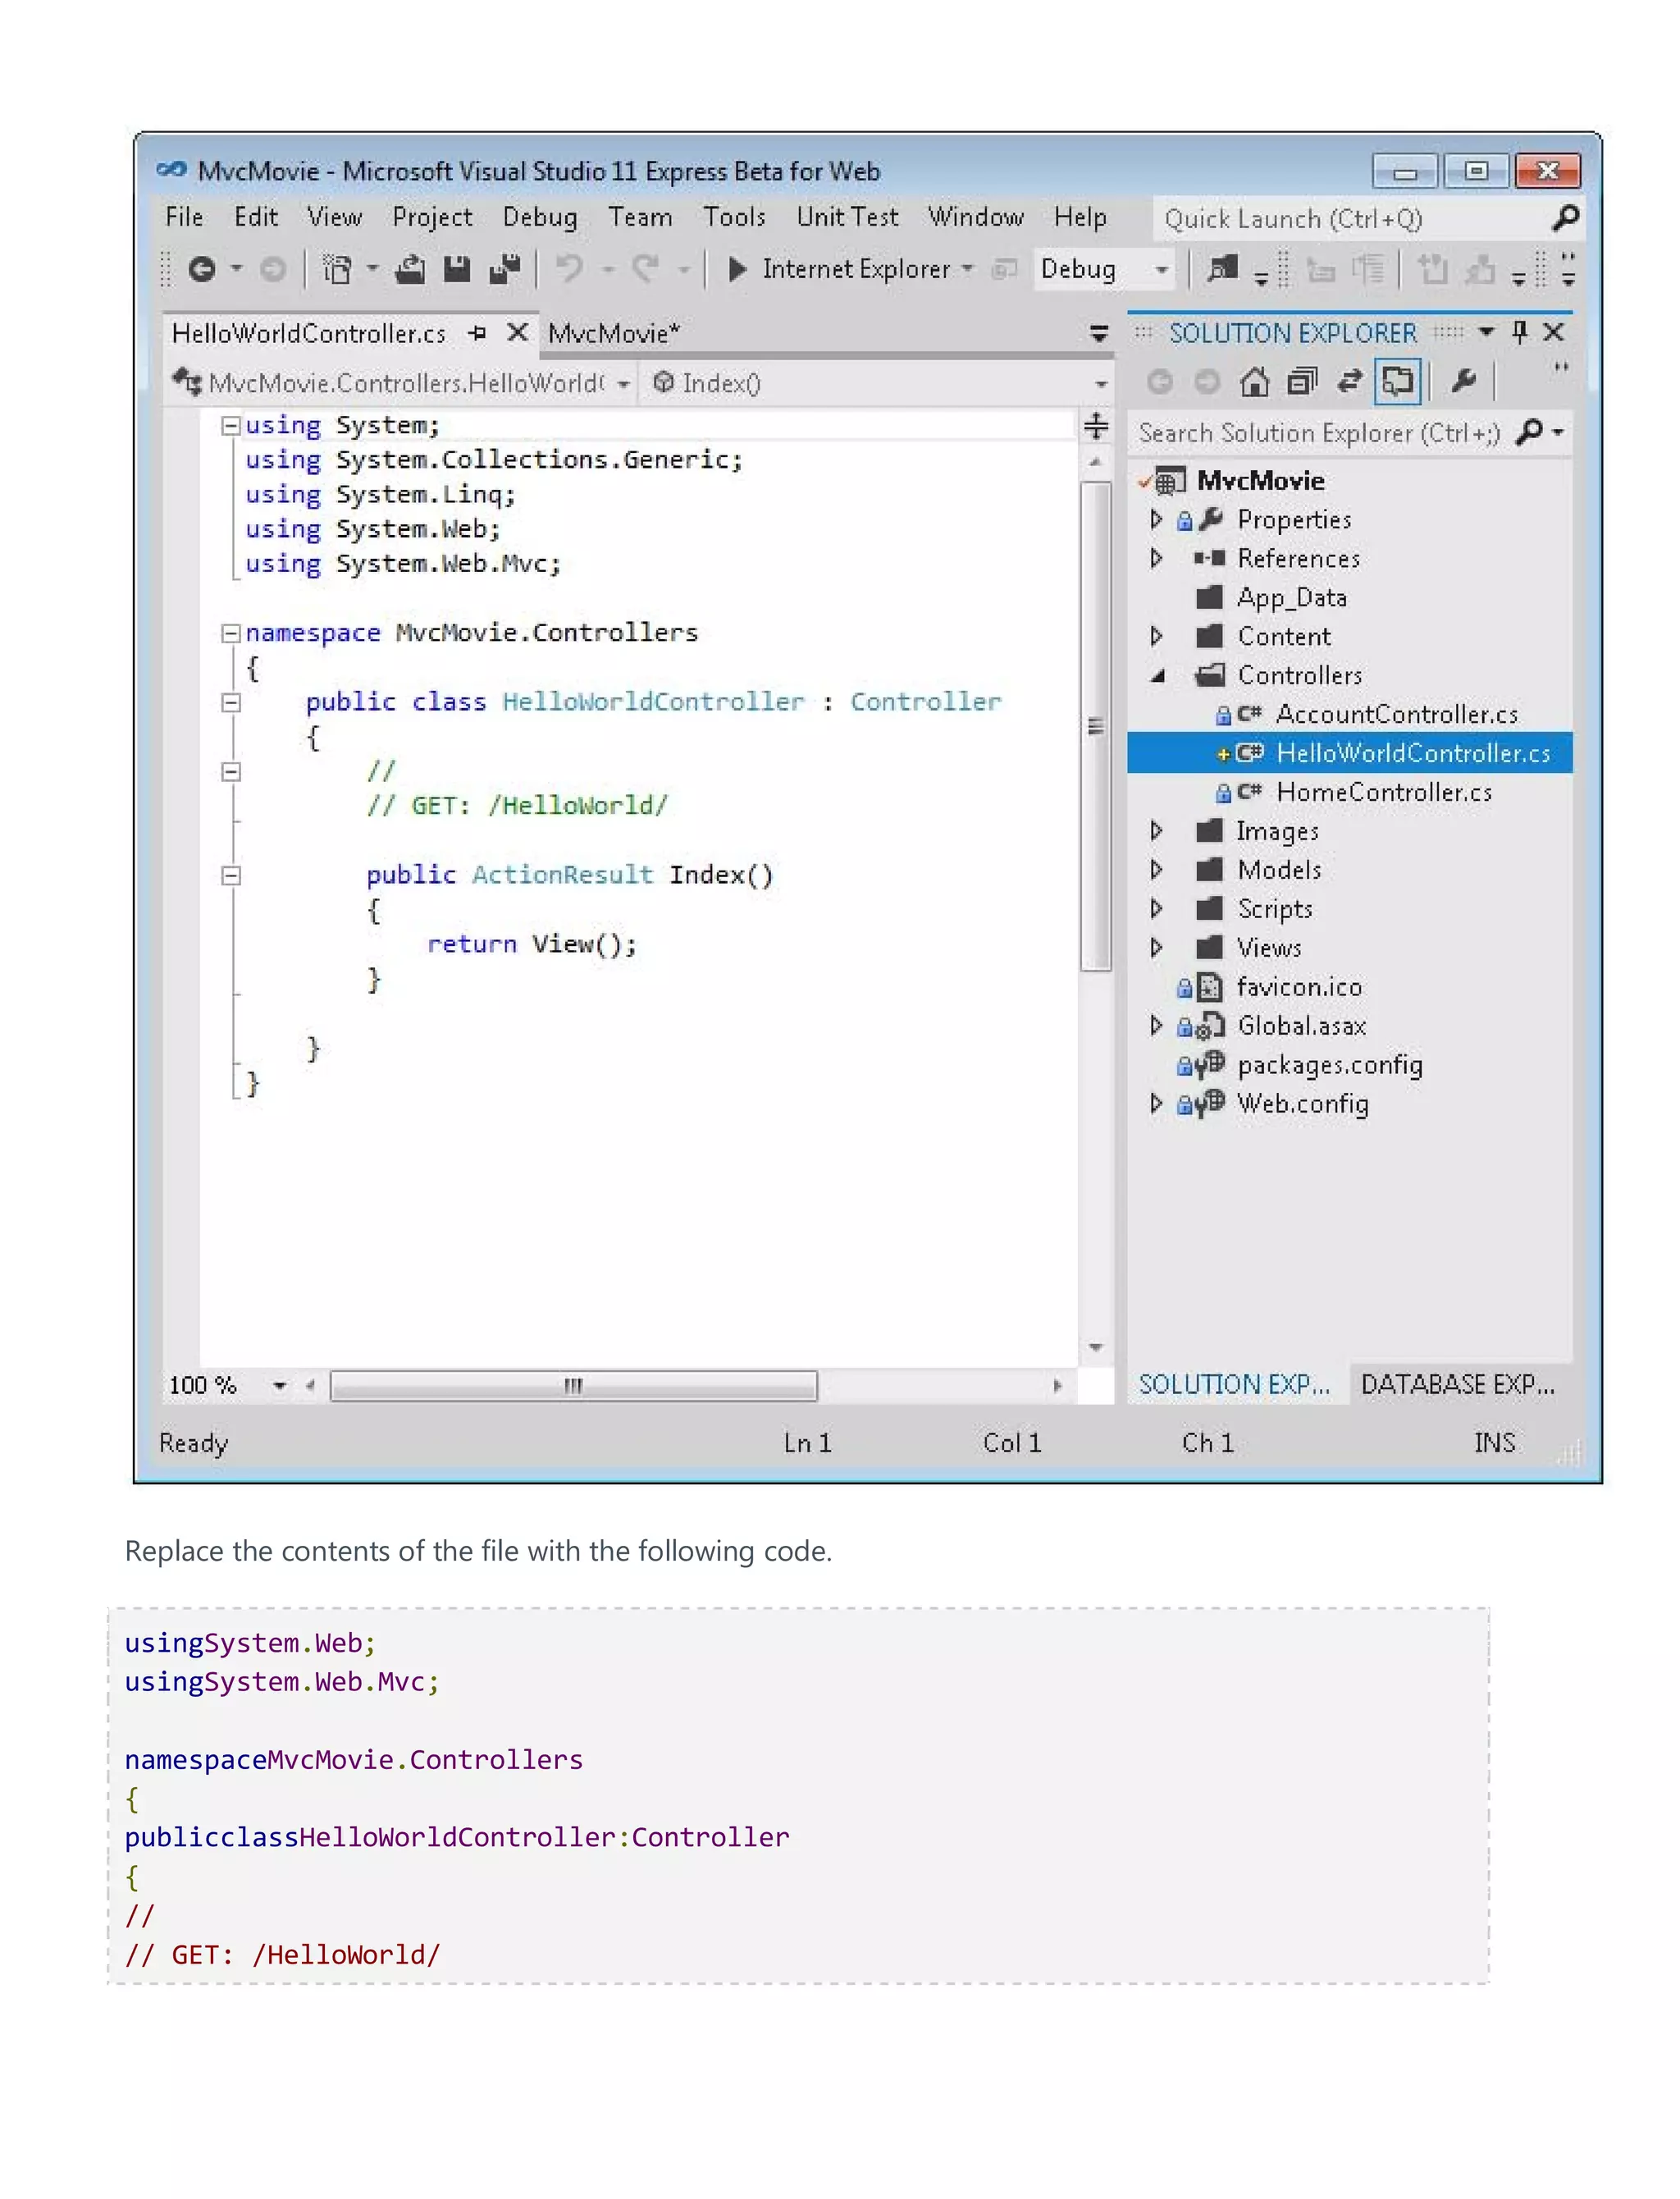The width and height of the screenshot is (1680, 2199).
Task: Collapse the HelloWorldController class outlining block
Action: coord(231,703)
